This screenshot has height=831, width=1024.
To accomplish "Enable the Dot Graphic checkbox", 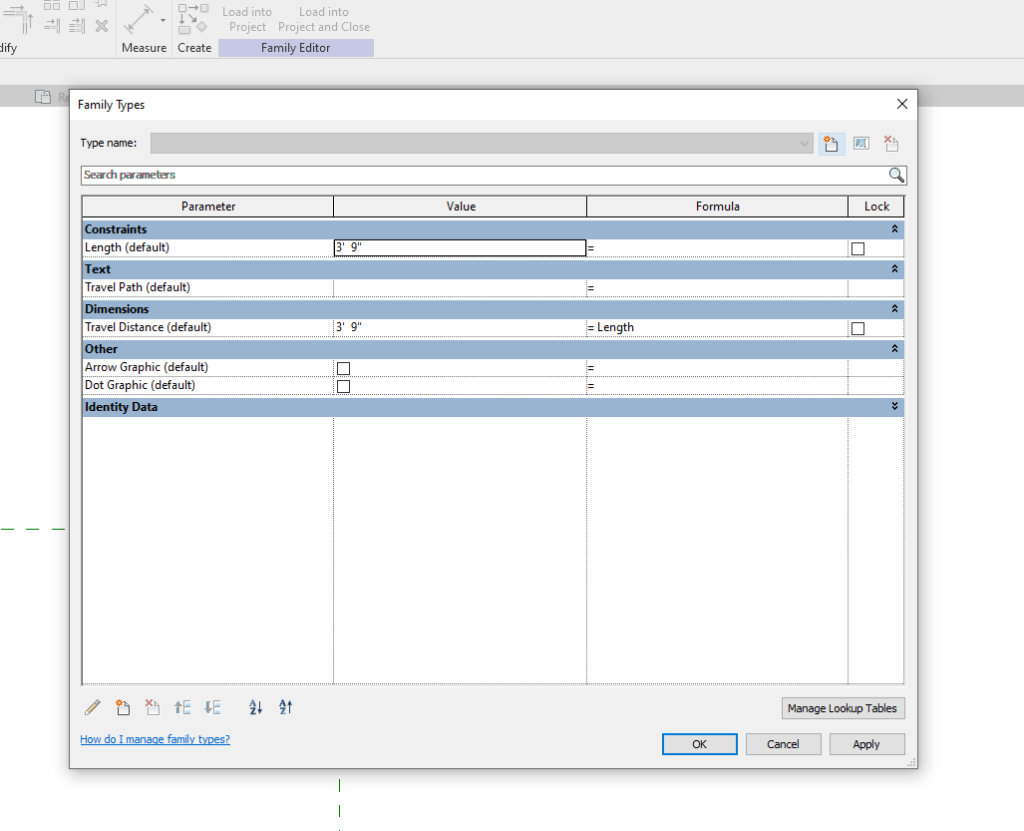I will [344, 387].
